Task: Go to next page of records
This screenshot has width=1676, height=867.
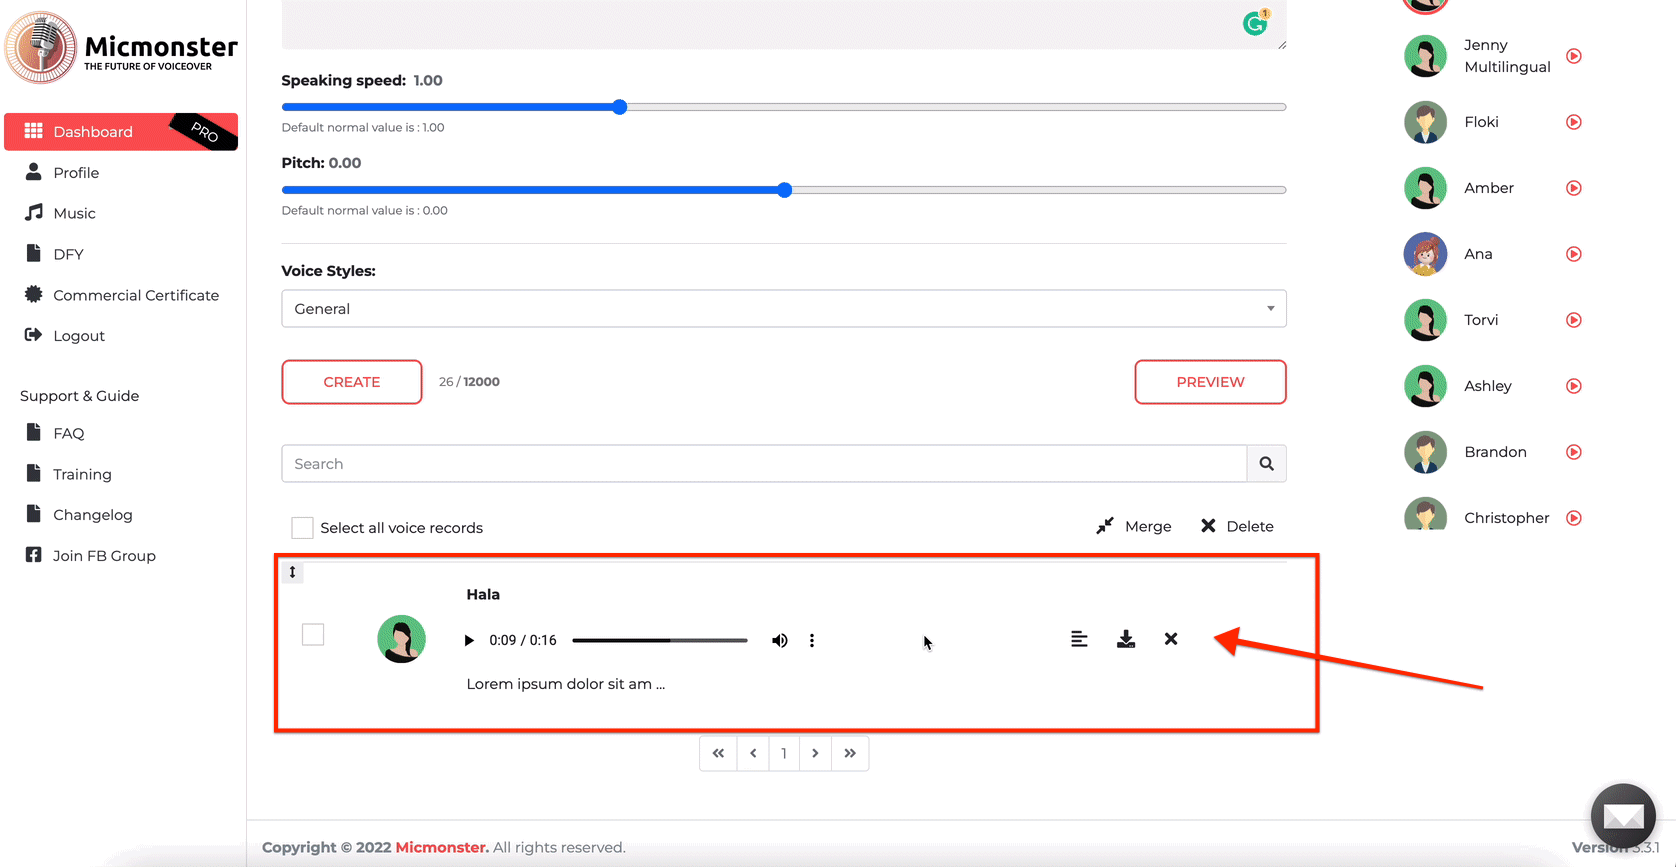Action: click(815, 753)
